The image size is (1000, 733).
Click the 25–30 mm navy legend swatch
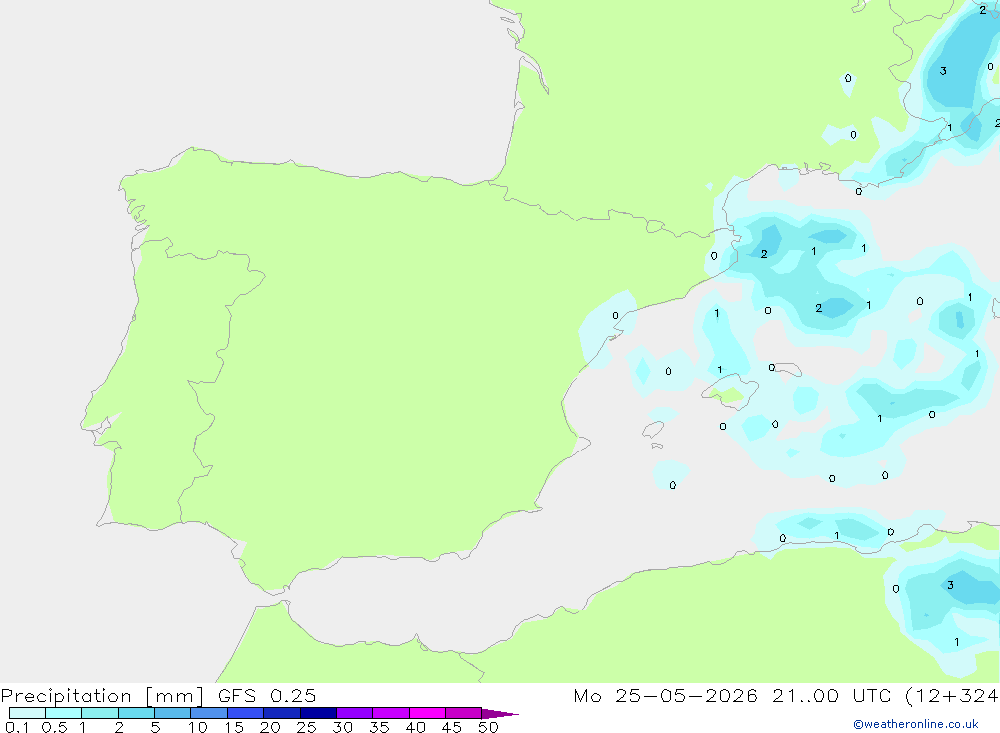[318, 713]
